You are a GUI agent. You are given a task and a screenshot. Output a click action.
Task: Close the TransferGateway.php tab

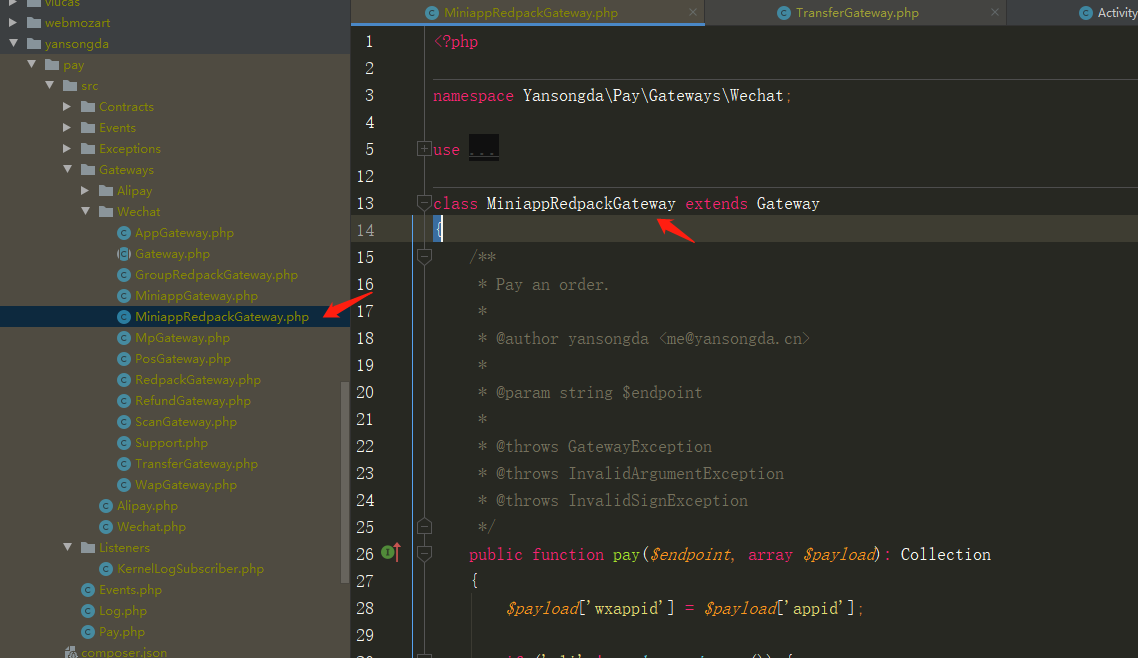click(995, 12)
